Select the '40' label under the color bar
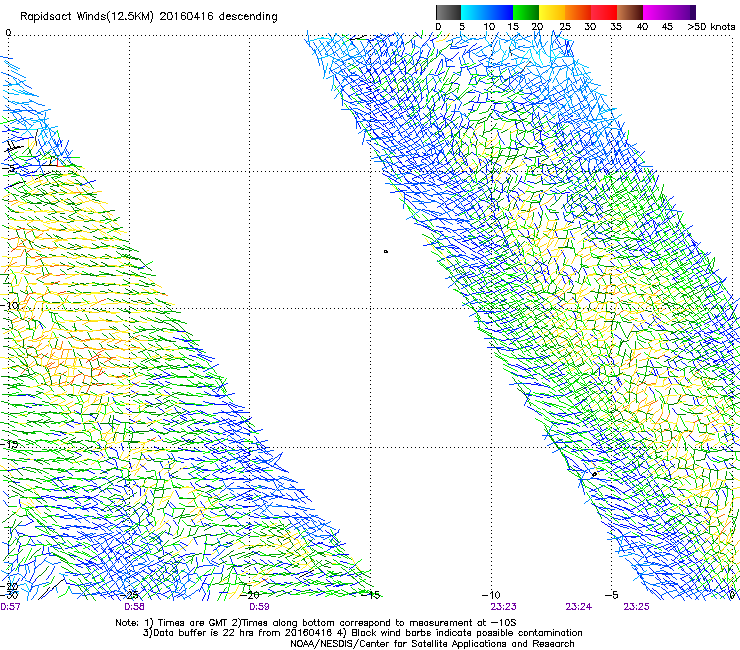 642,27
